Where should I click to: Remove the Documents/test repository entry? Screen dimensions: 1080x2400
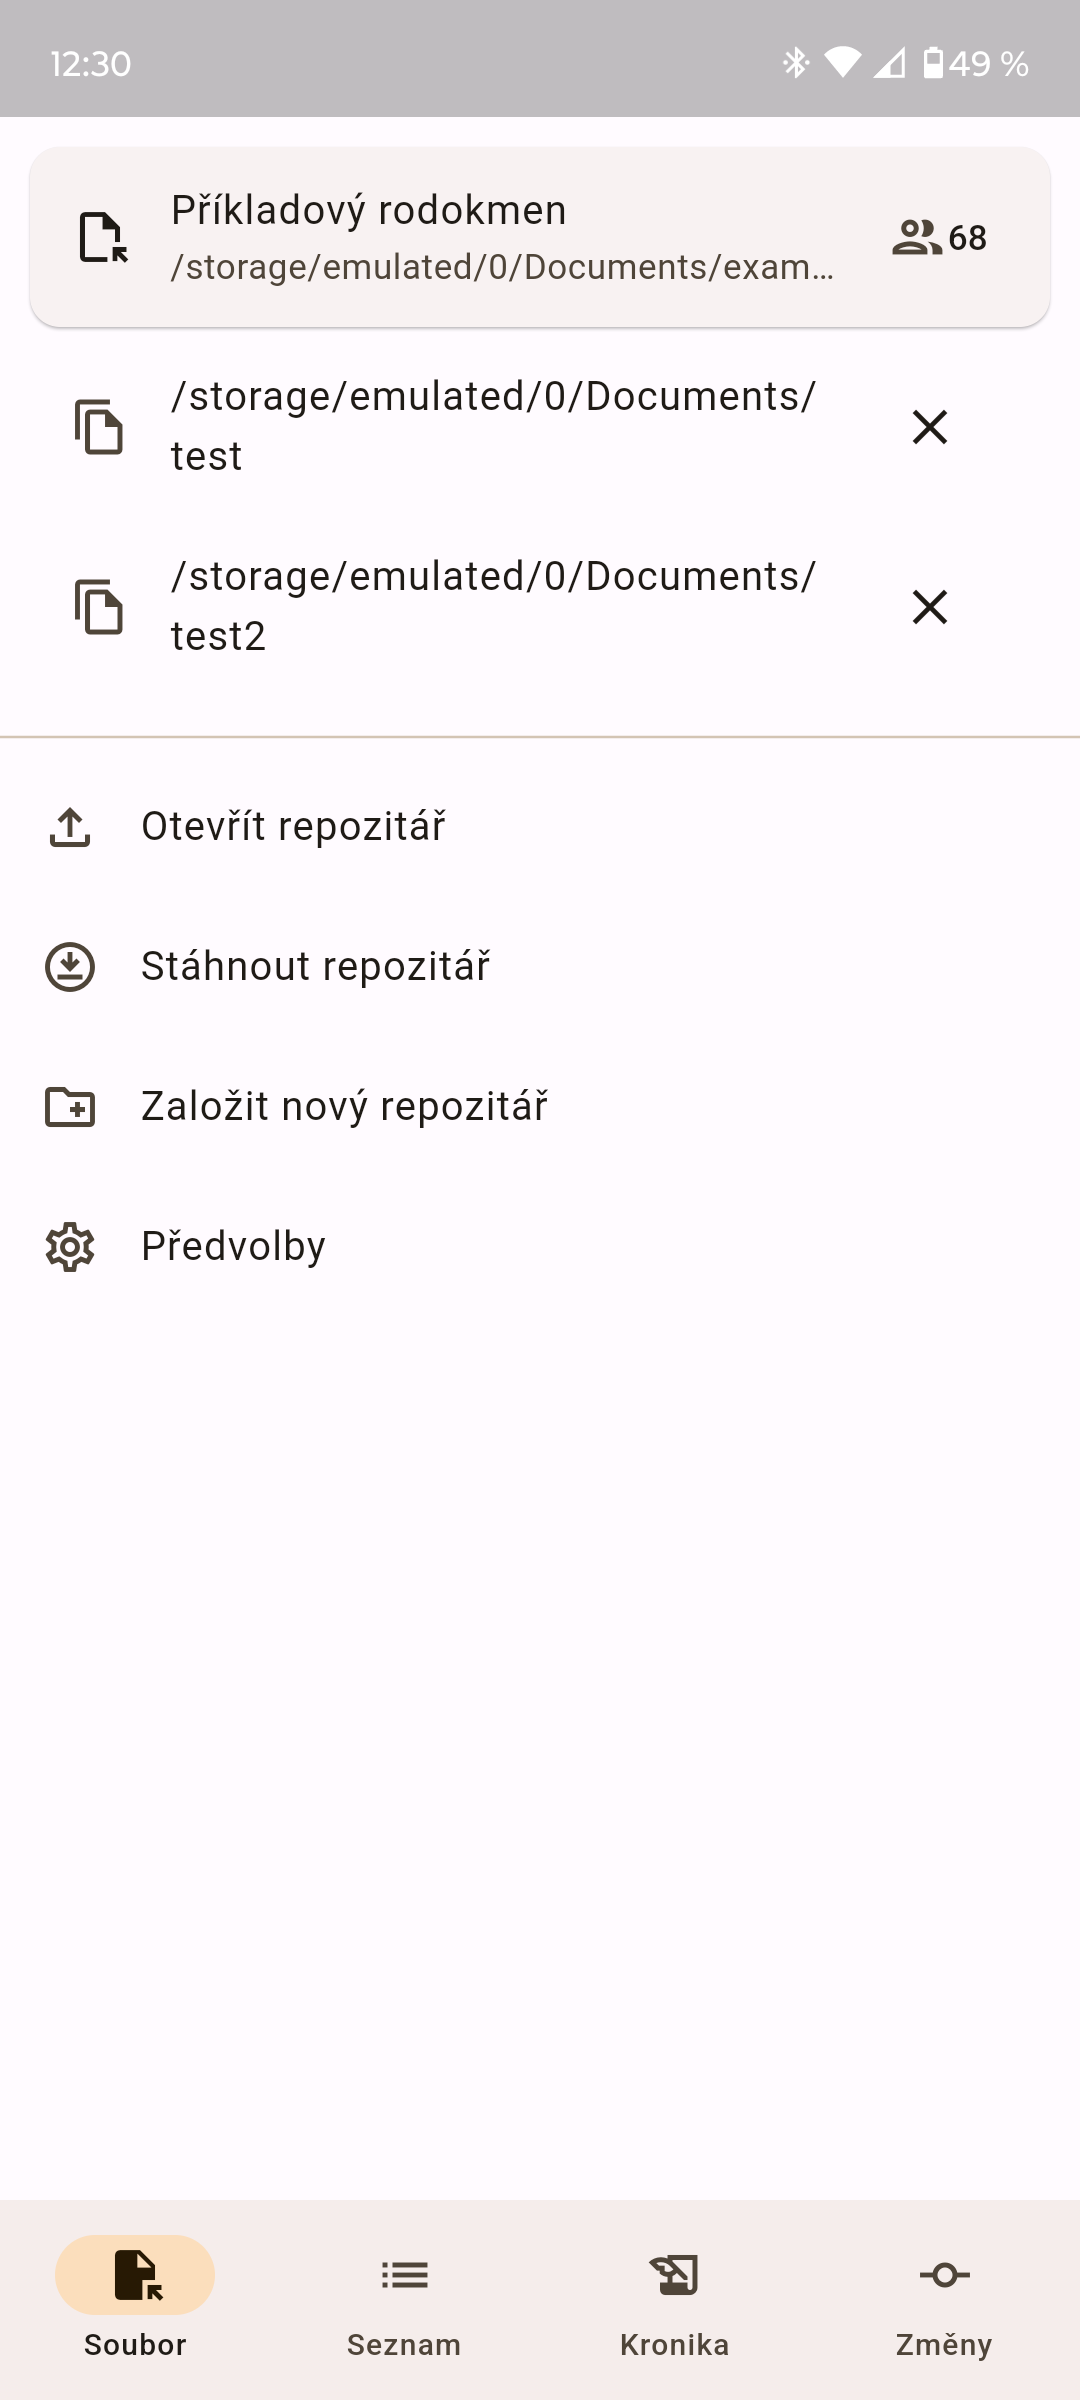coord(930,427)
